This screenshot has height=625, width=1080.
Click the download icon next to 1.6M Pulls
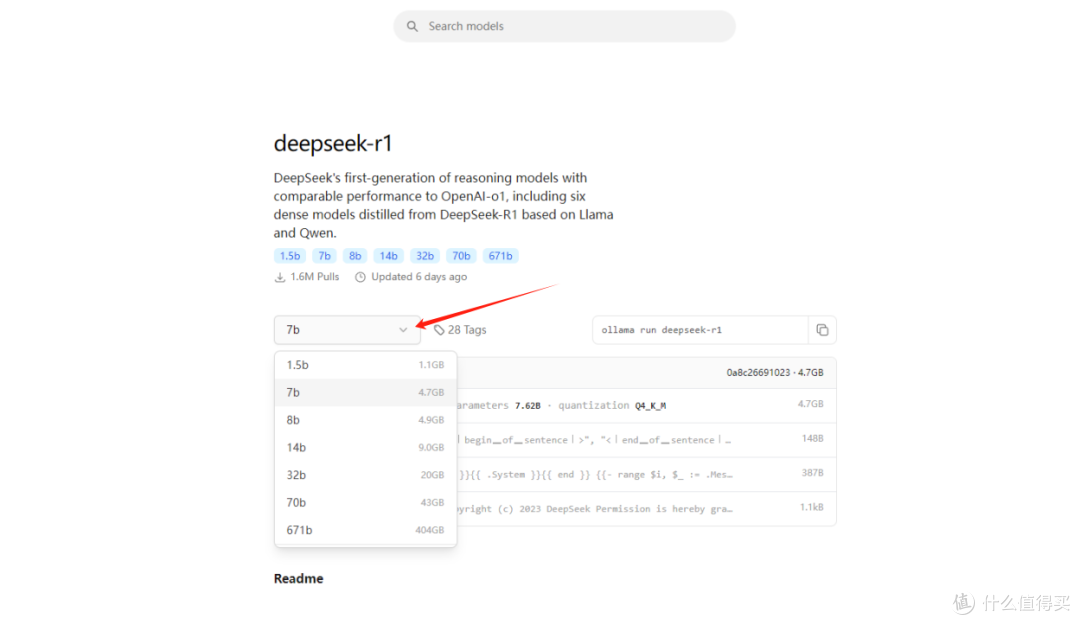click(x=280, y=277)
